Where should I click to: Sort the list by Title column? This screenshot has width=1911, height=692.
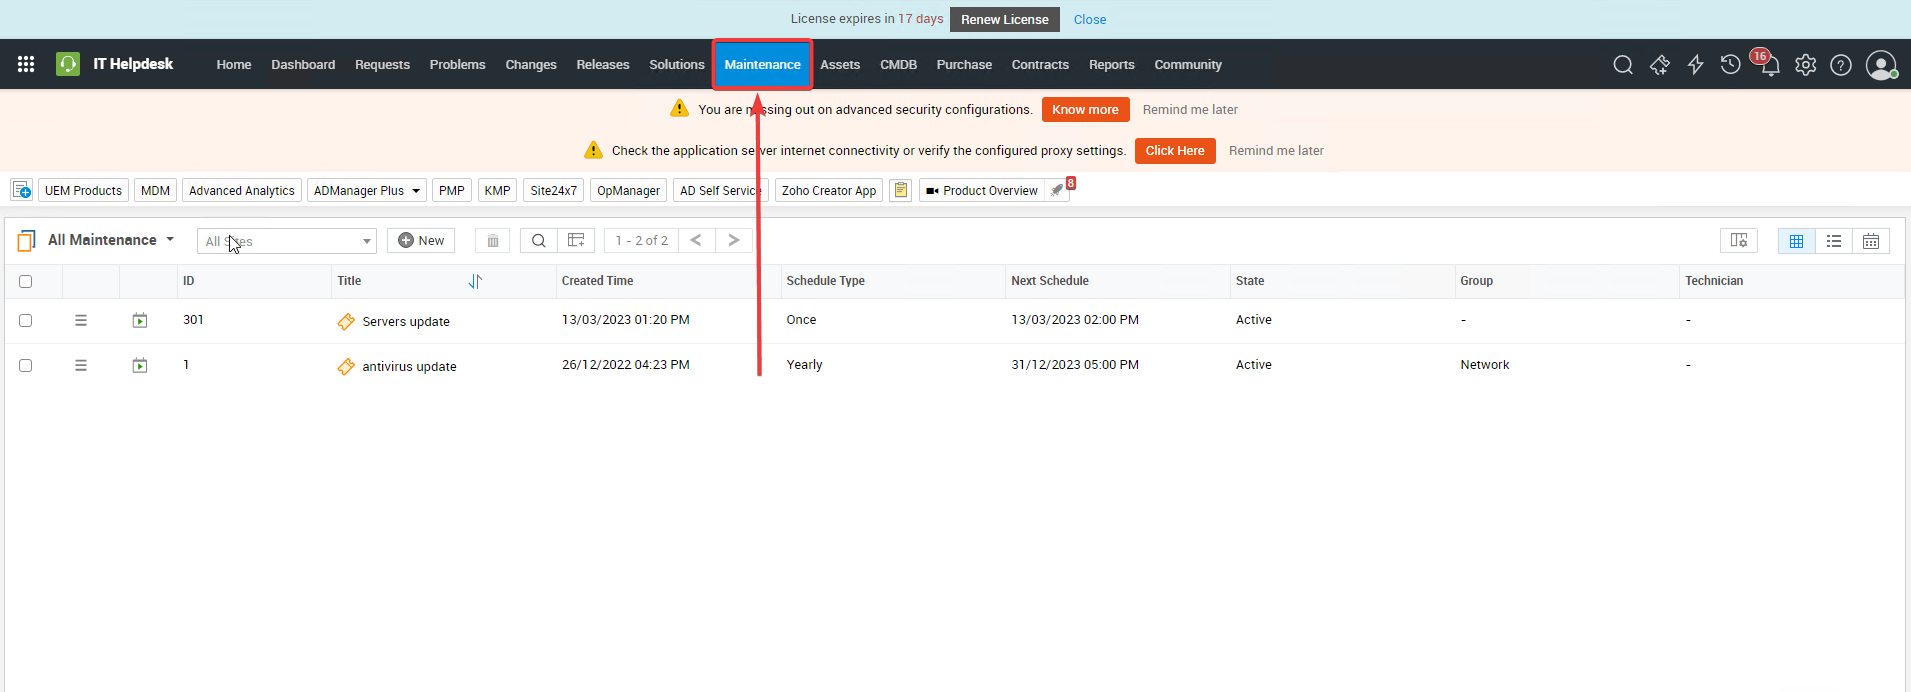(475, 282)
